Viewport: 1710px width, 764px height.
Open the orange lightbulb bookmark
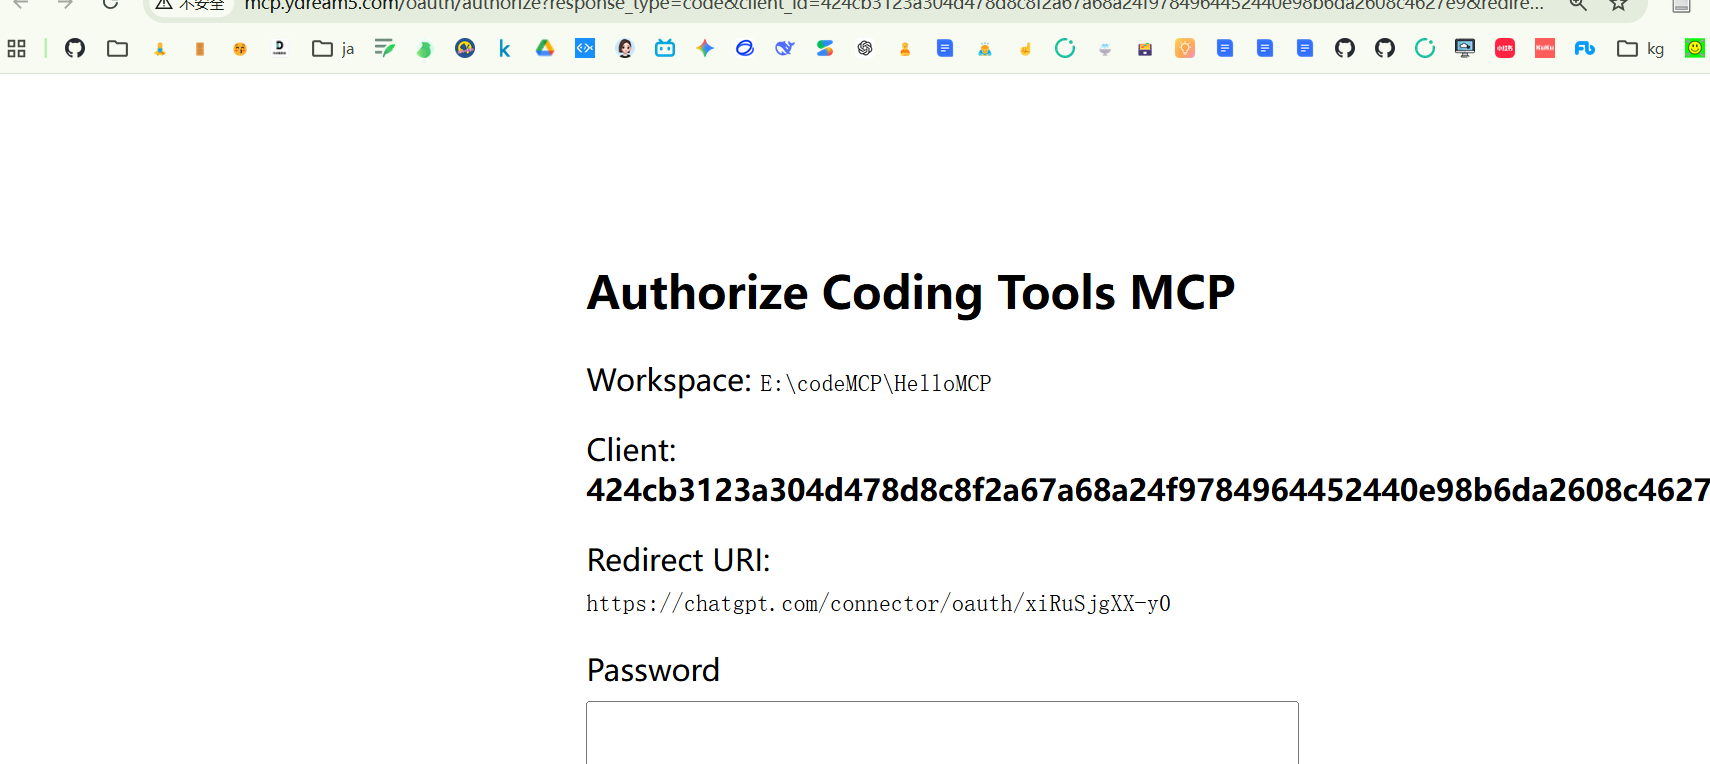[1185, 48]
